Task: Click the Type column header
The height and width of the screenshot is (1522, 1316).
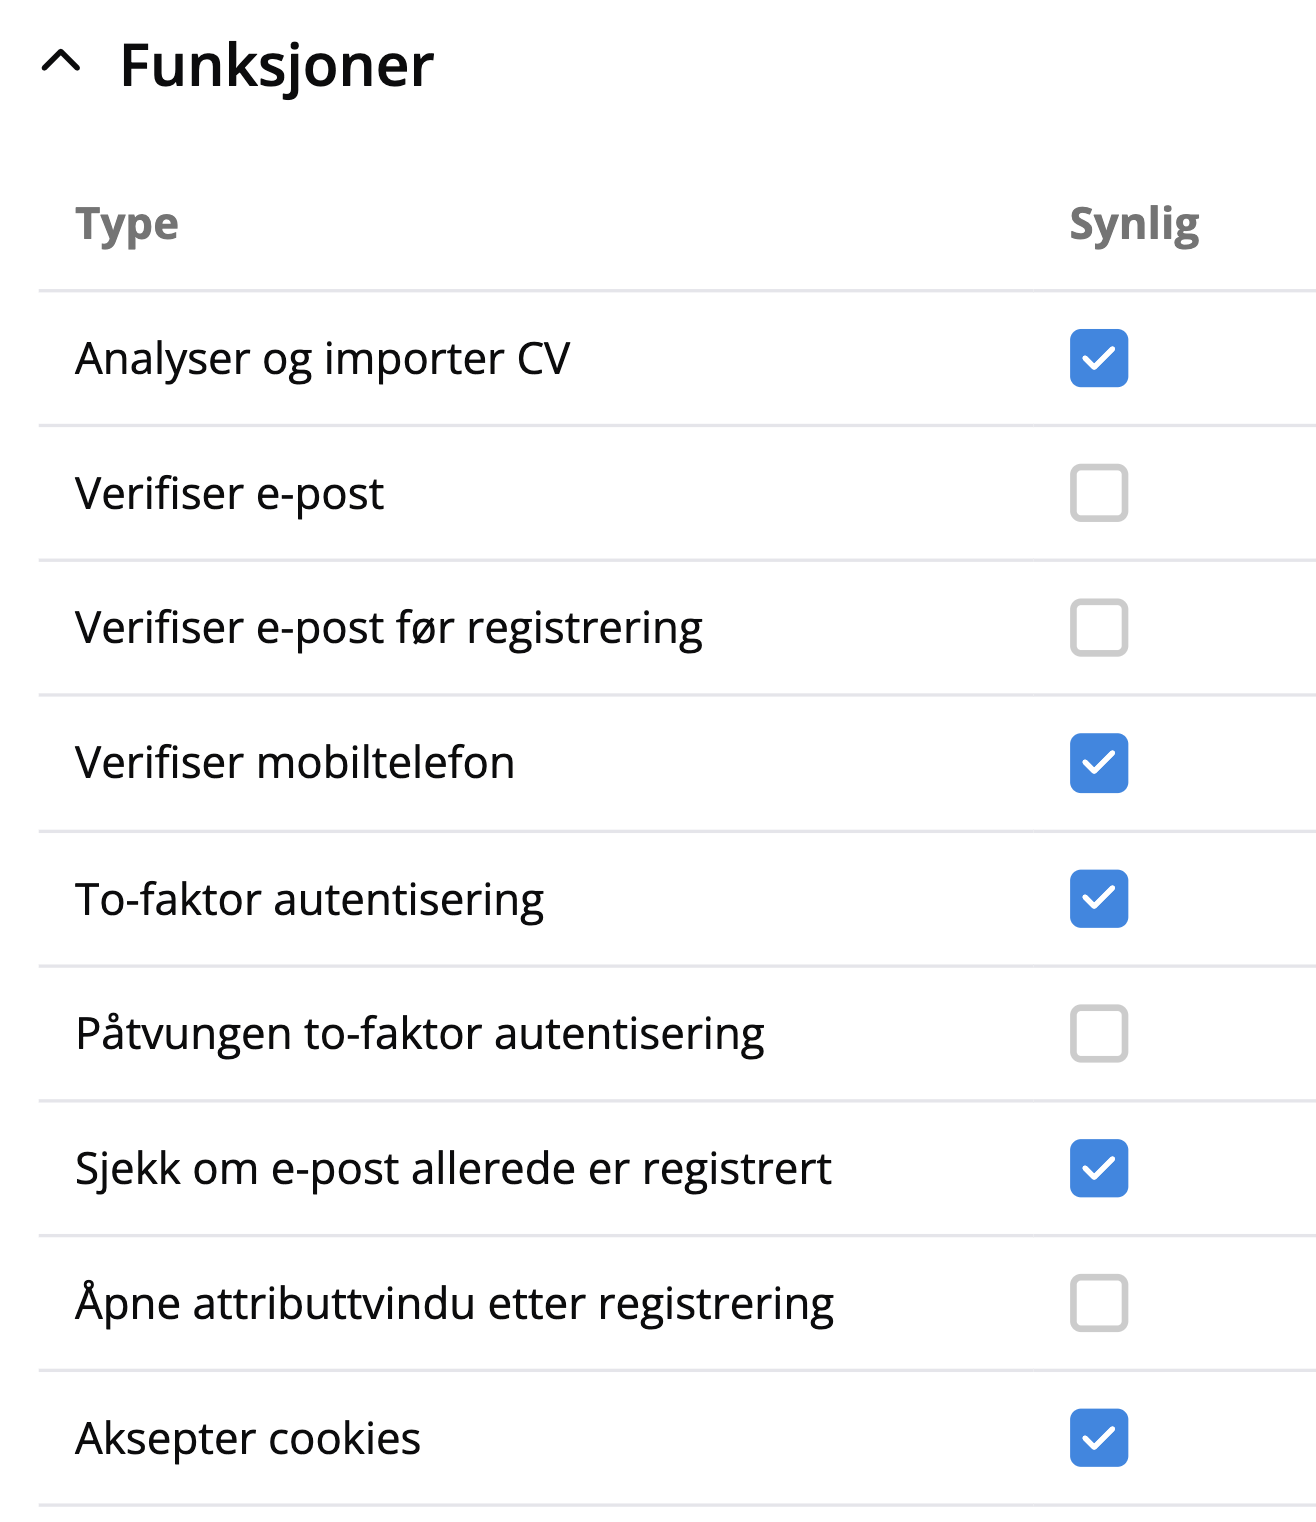Action: click(x=127, y=224)
